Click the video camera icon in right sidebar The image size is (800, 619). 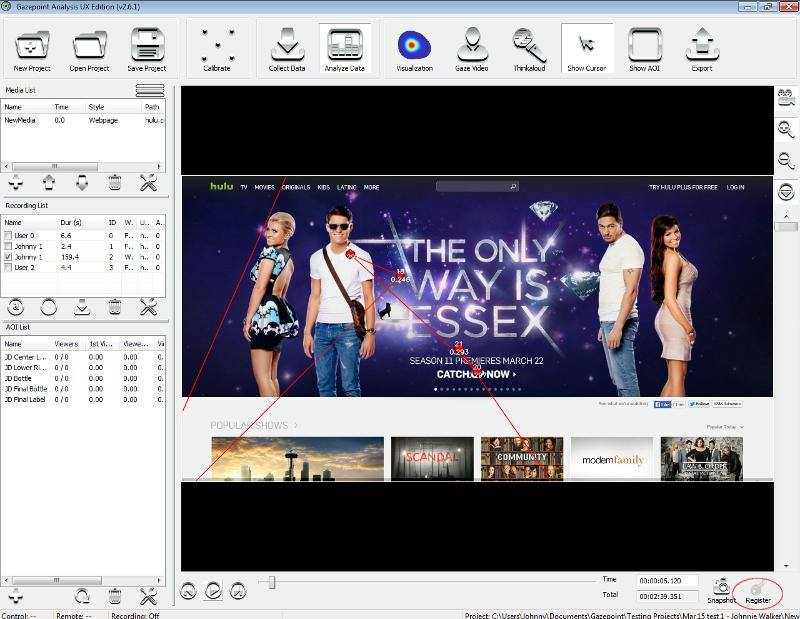pyautogui.click(x=786, y=97)
